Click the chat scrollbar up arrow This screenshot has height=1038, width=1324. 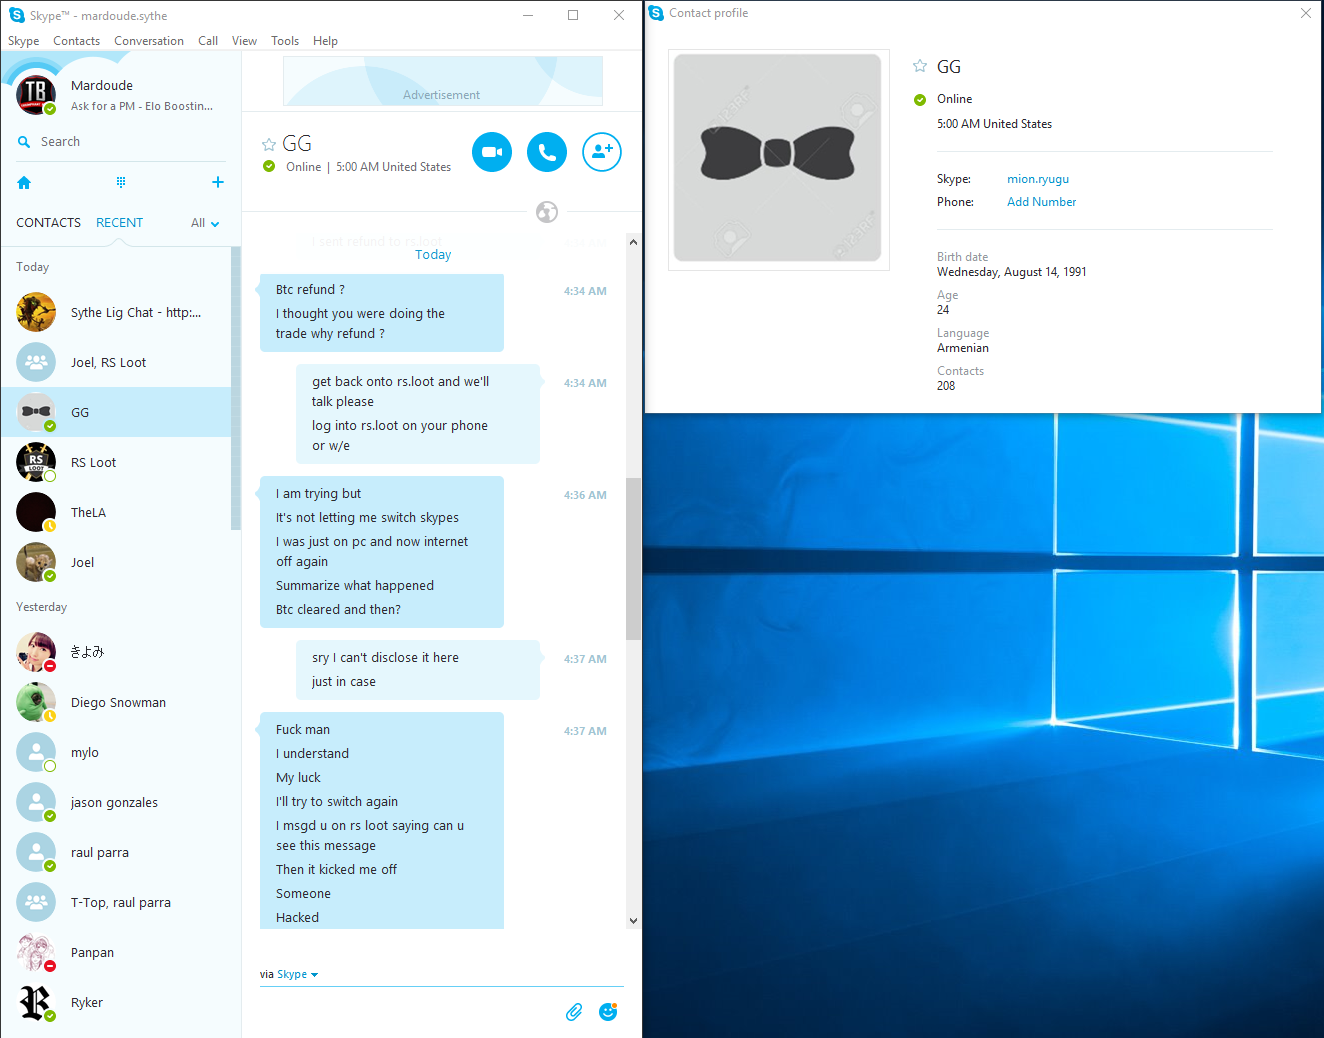click(x=633, y=242)
